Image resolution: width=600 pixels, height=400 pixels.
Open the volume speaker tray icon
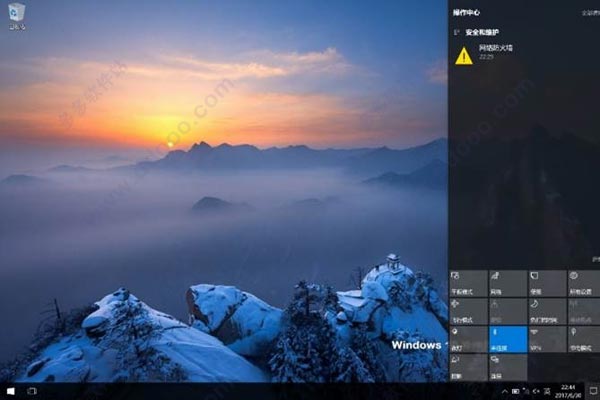click(x=536, y=391)
